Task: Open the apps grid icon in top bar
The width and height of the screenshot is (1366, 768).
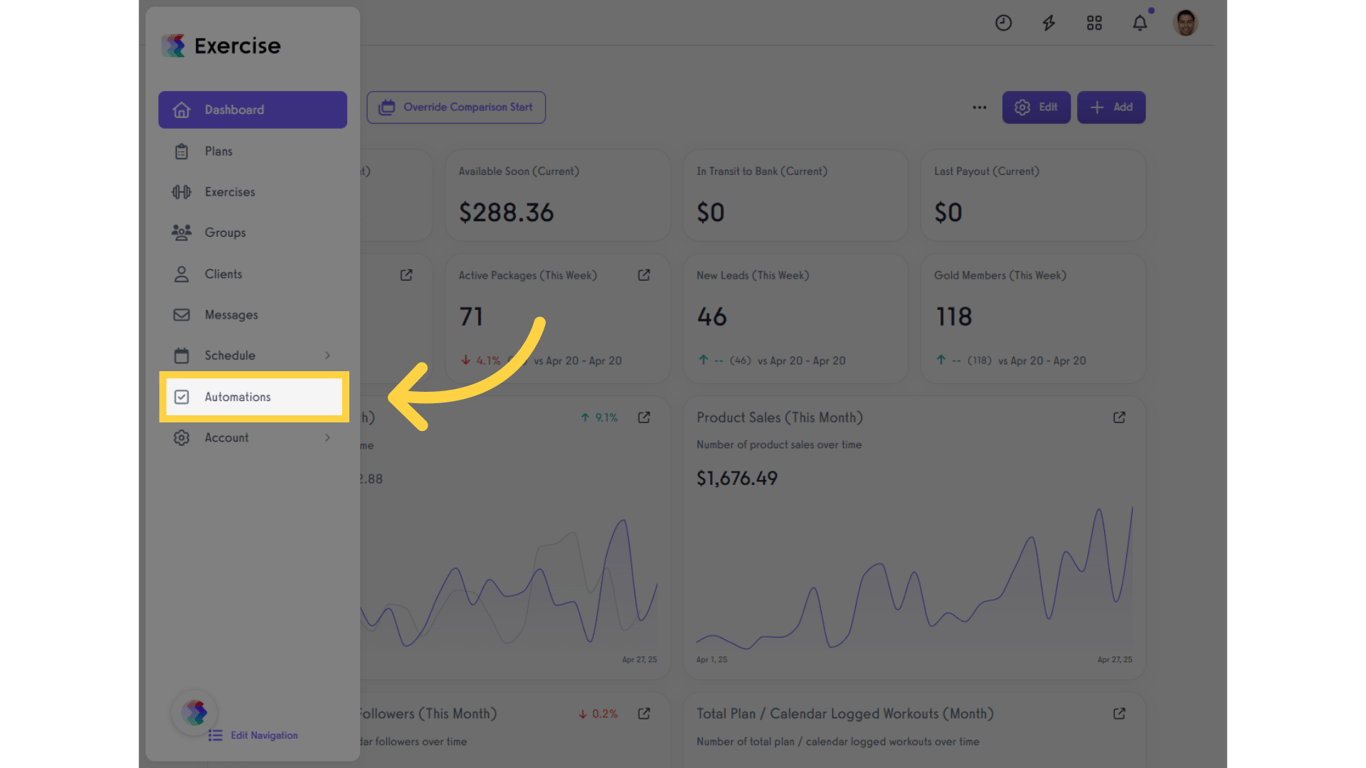Action: [x=1094, y=22]
